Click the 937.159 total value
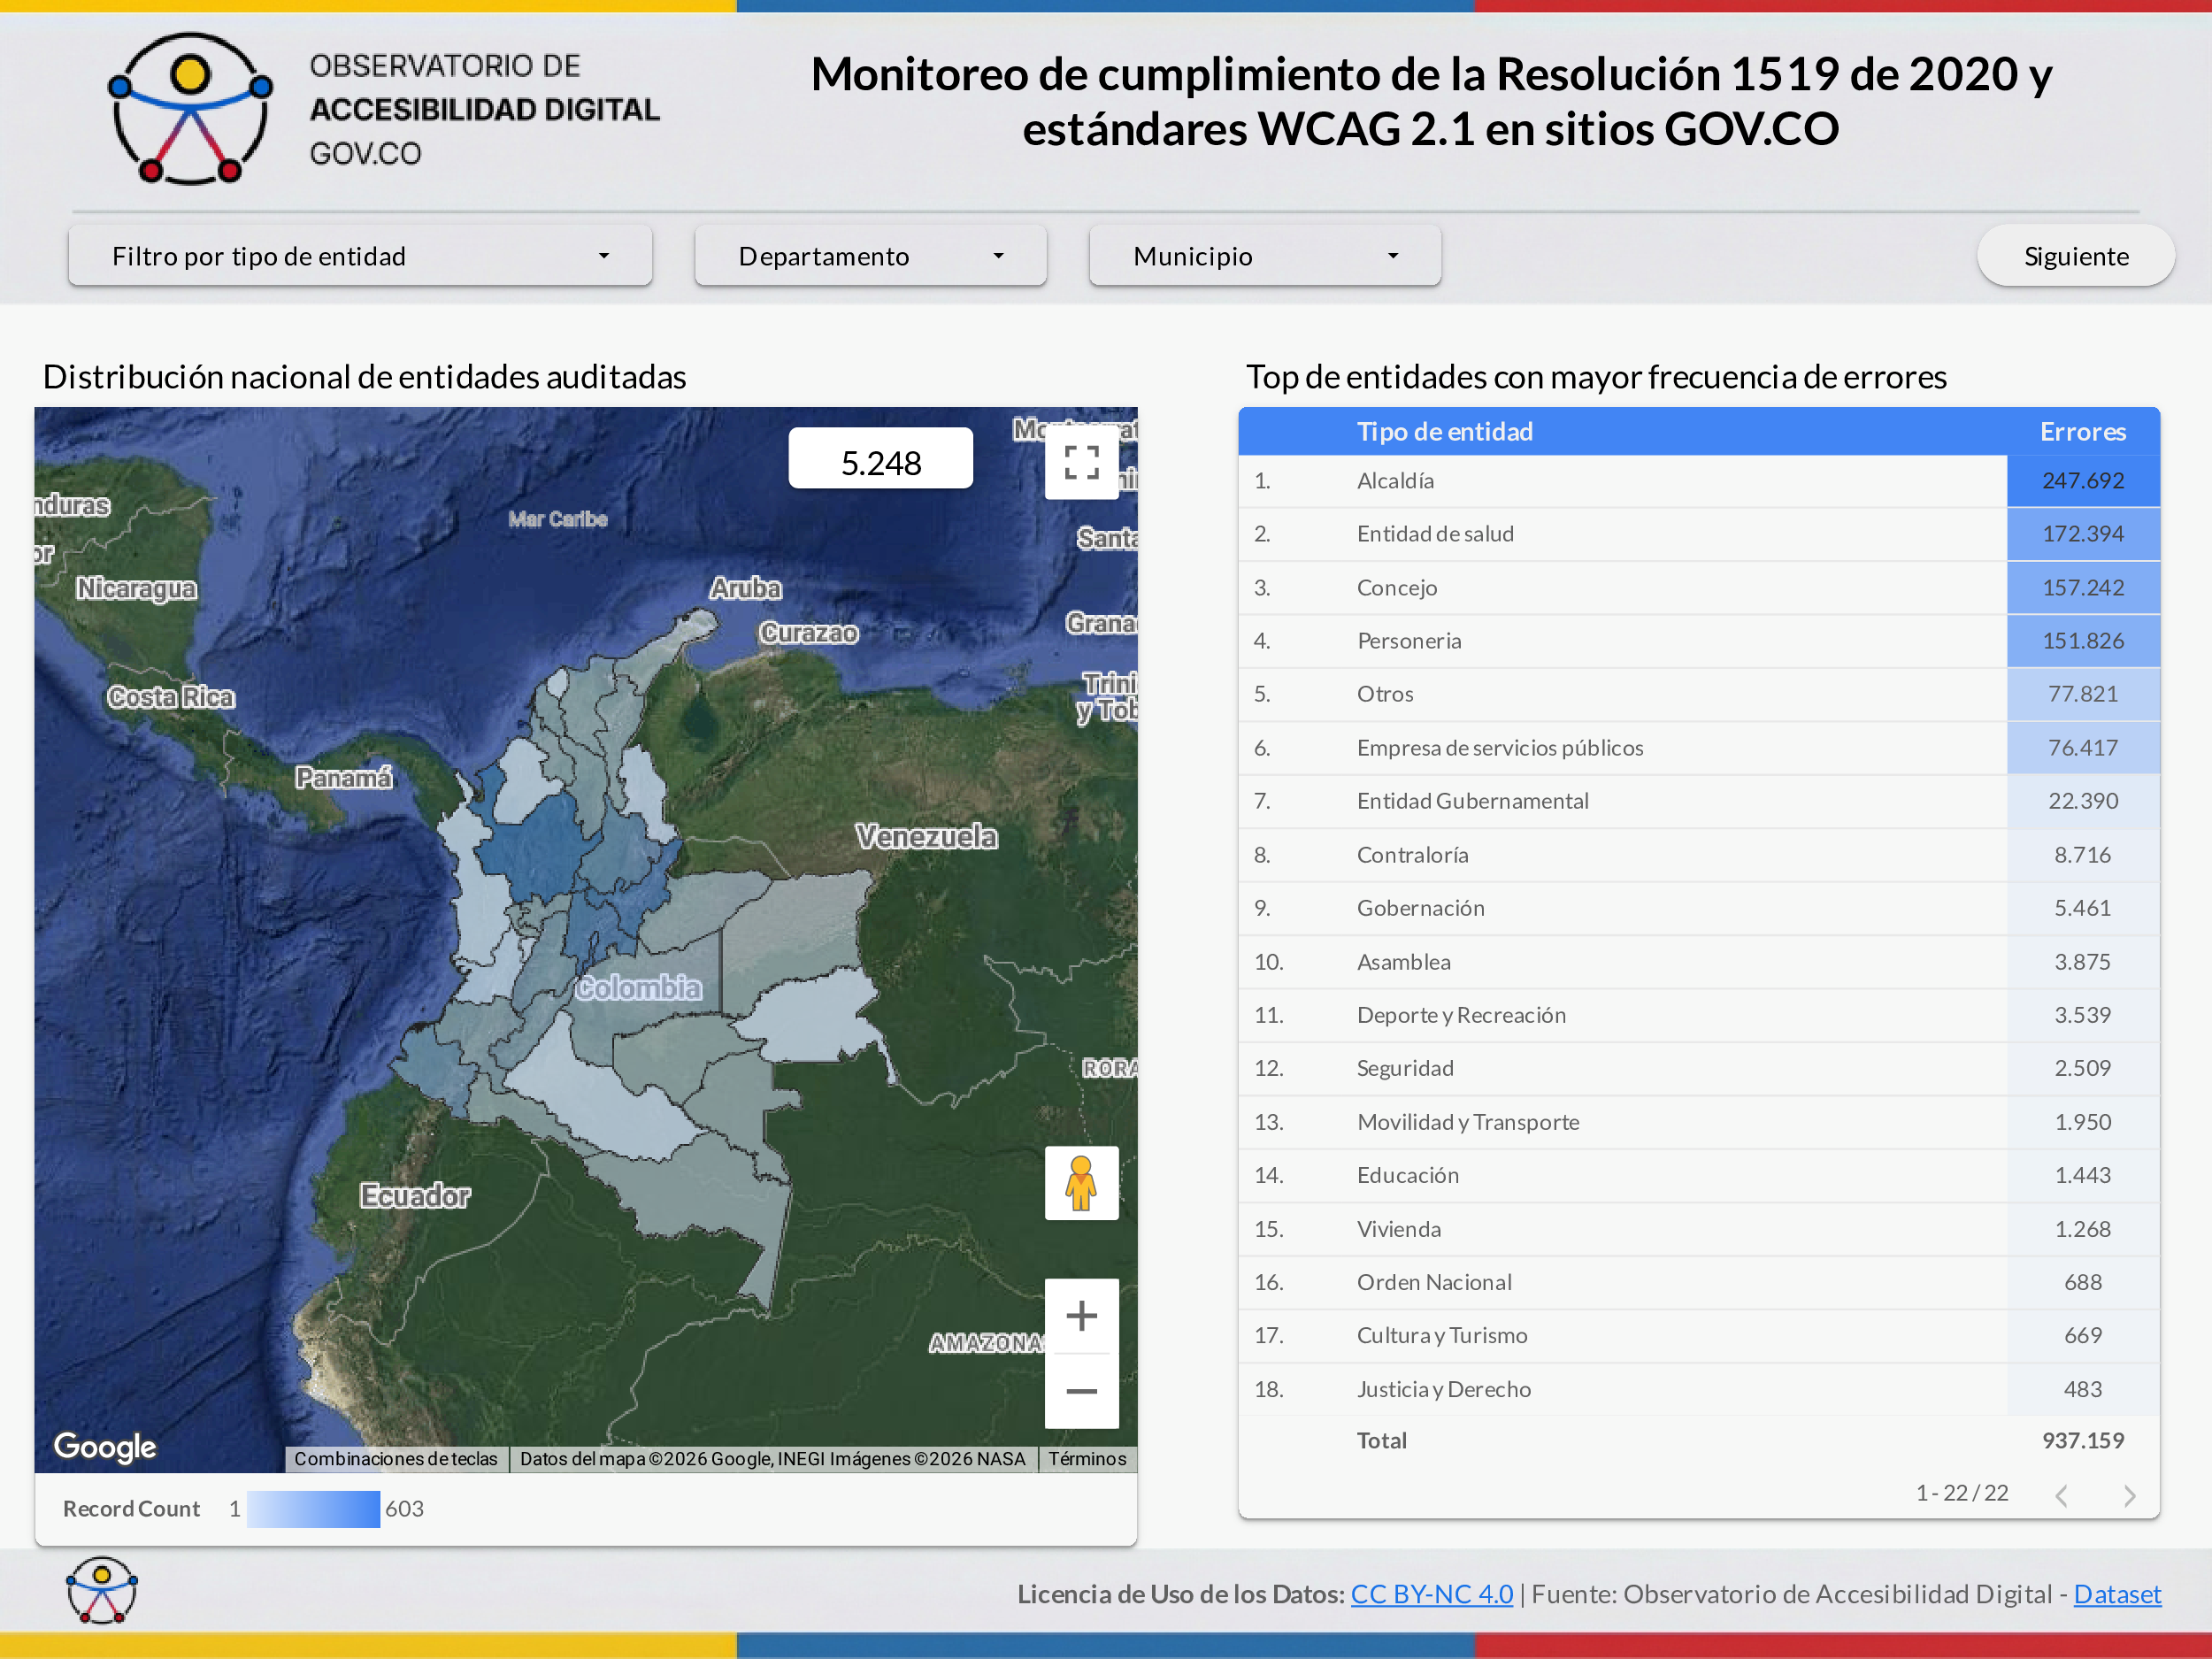This screenshot has width=2212, height=1659. (x=2083, y=1441)
